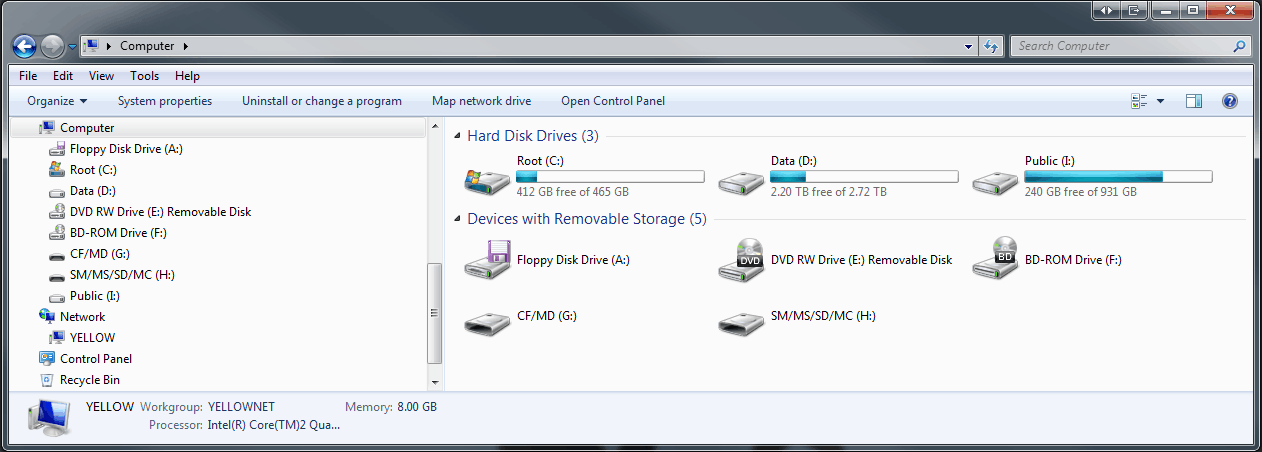Open the DVD RW Drive (E:) icon

click(741, 260)
